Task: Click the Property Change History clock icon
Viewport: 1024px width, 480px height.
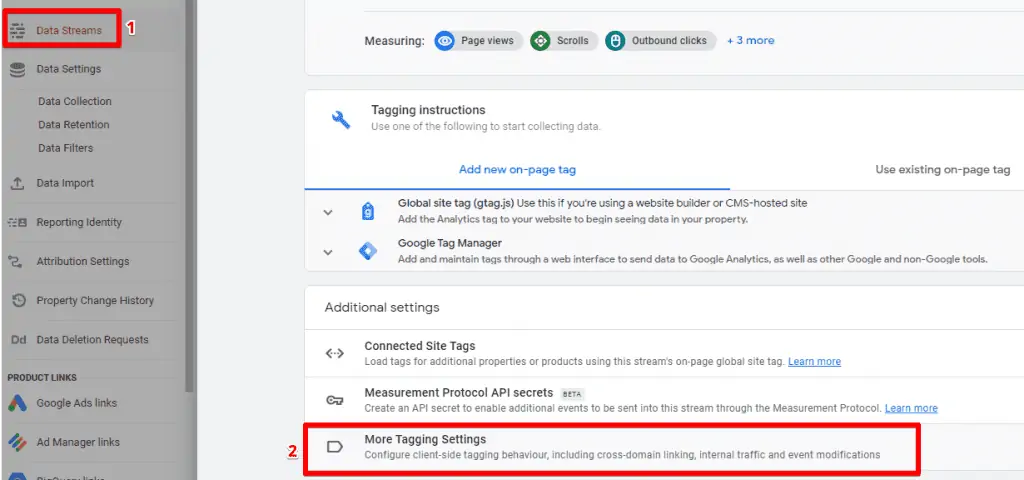Action: coord(19,300)
